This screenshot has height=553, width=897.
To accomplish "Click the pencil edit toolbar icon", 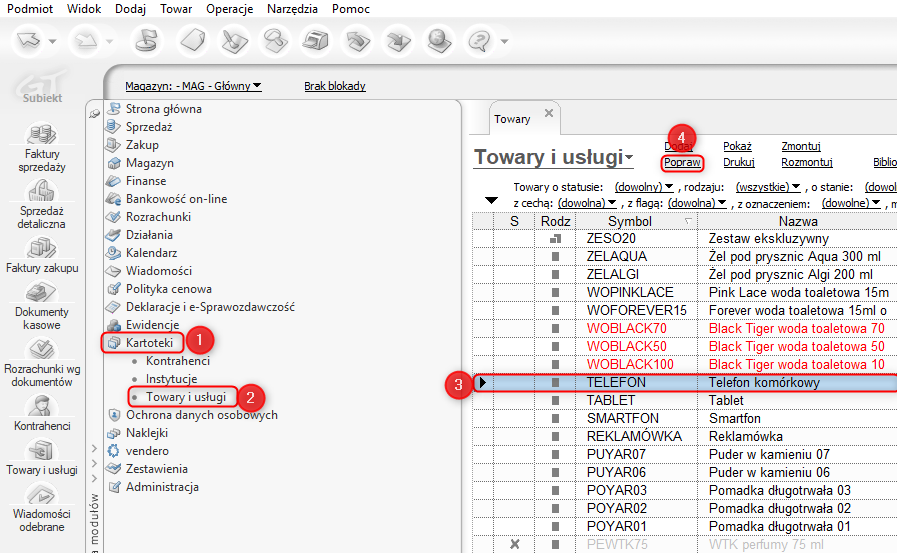I will pos(234,41).
